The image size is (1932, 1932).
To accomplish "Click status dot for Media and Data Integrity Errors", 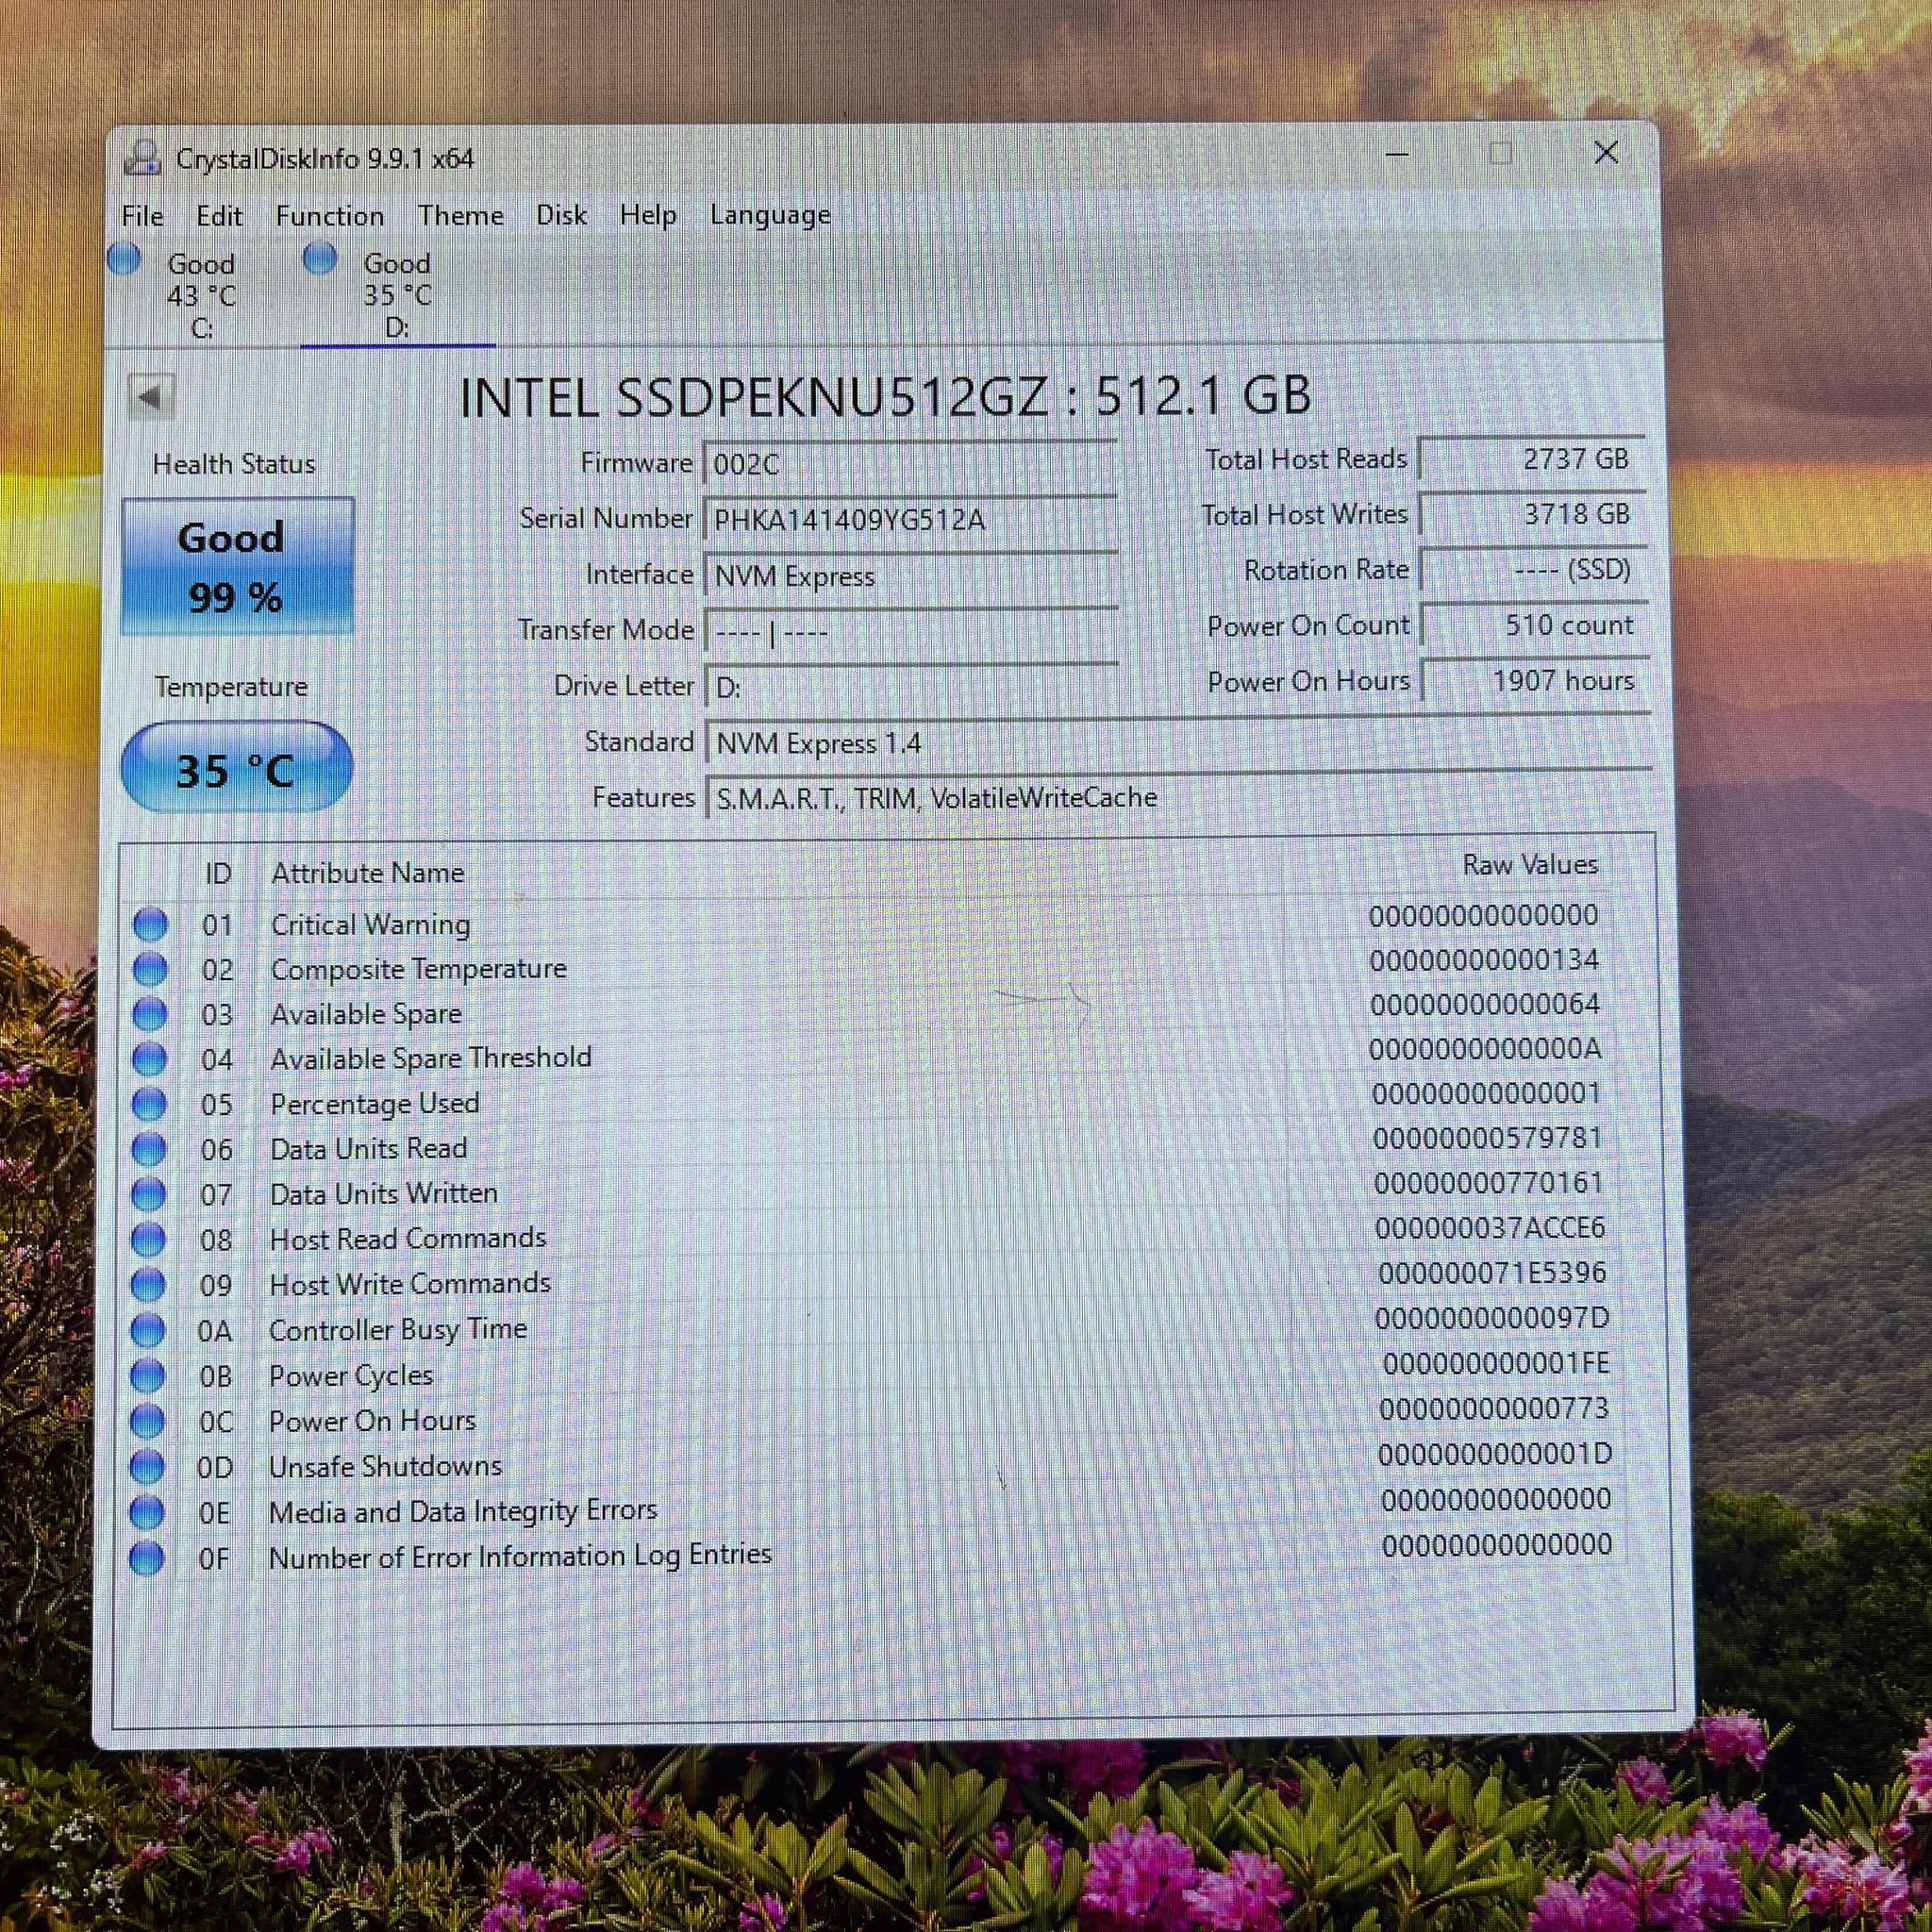I will point(147,1513).
